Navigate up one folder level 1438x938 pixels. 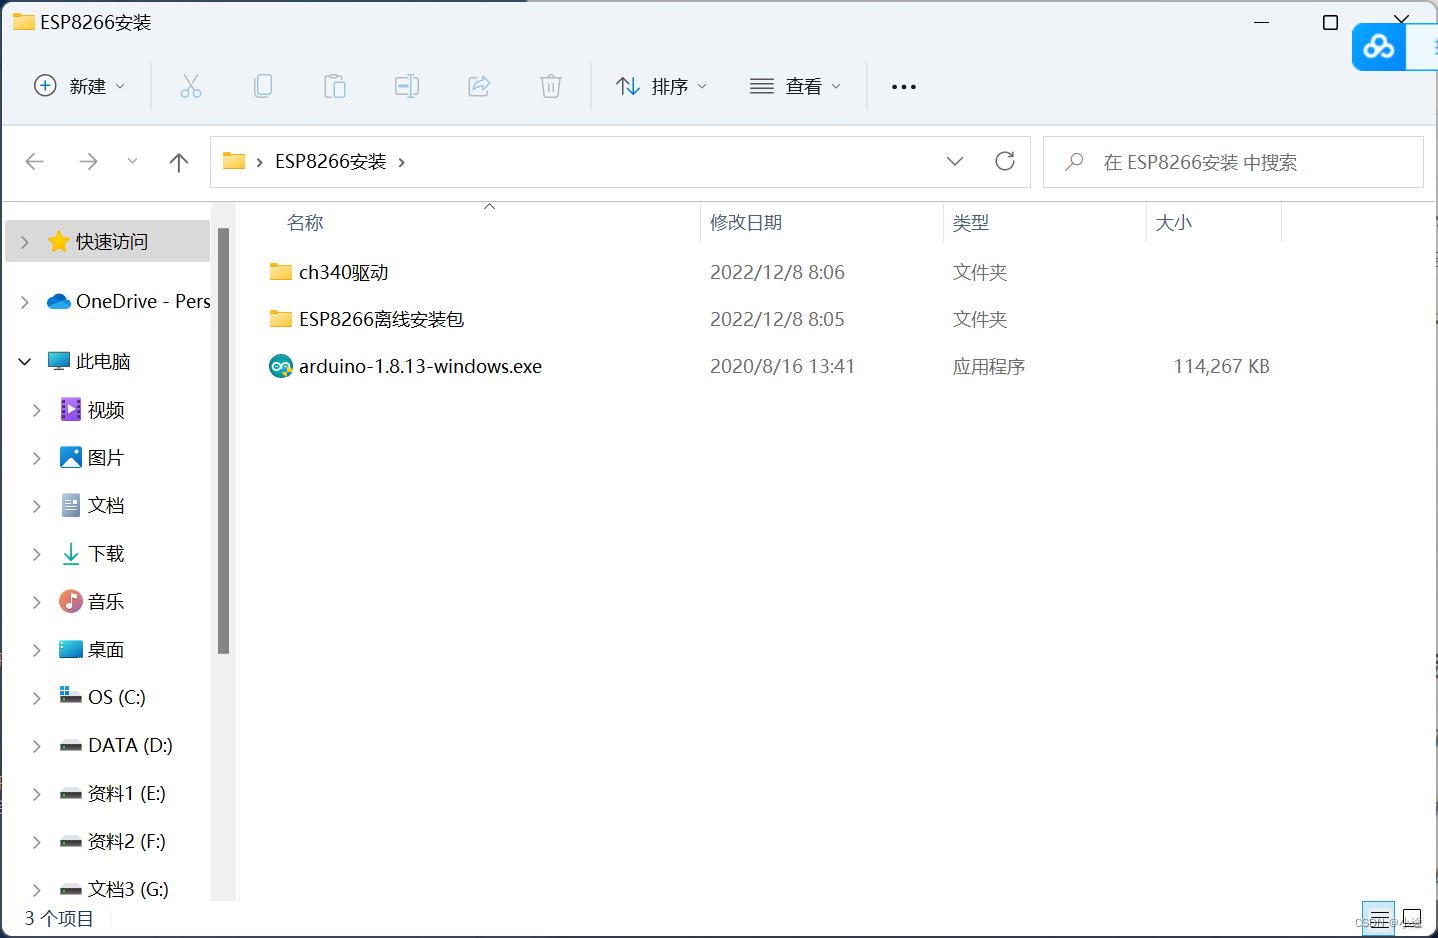point(178,161)
